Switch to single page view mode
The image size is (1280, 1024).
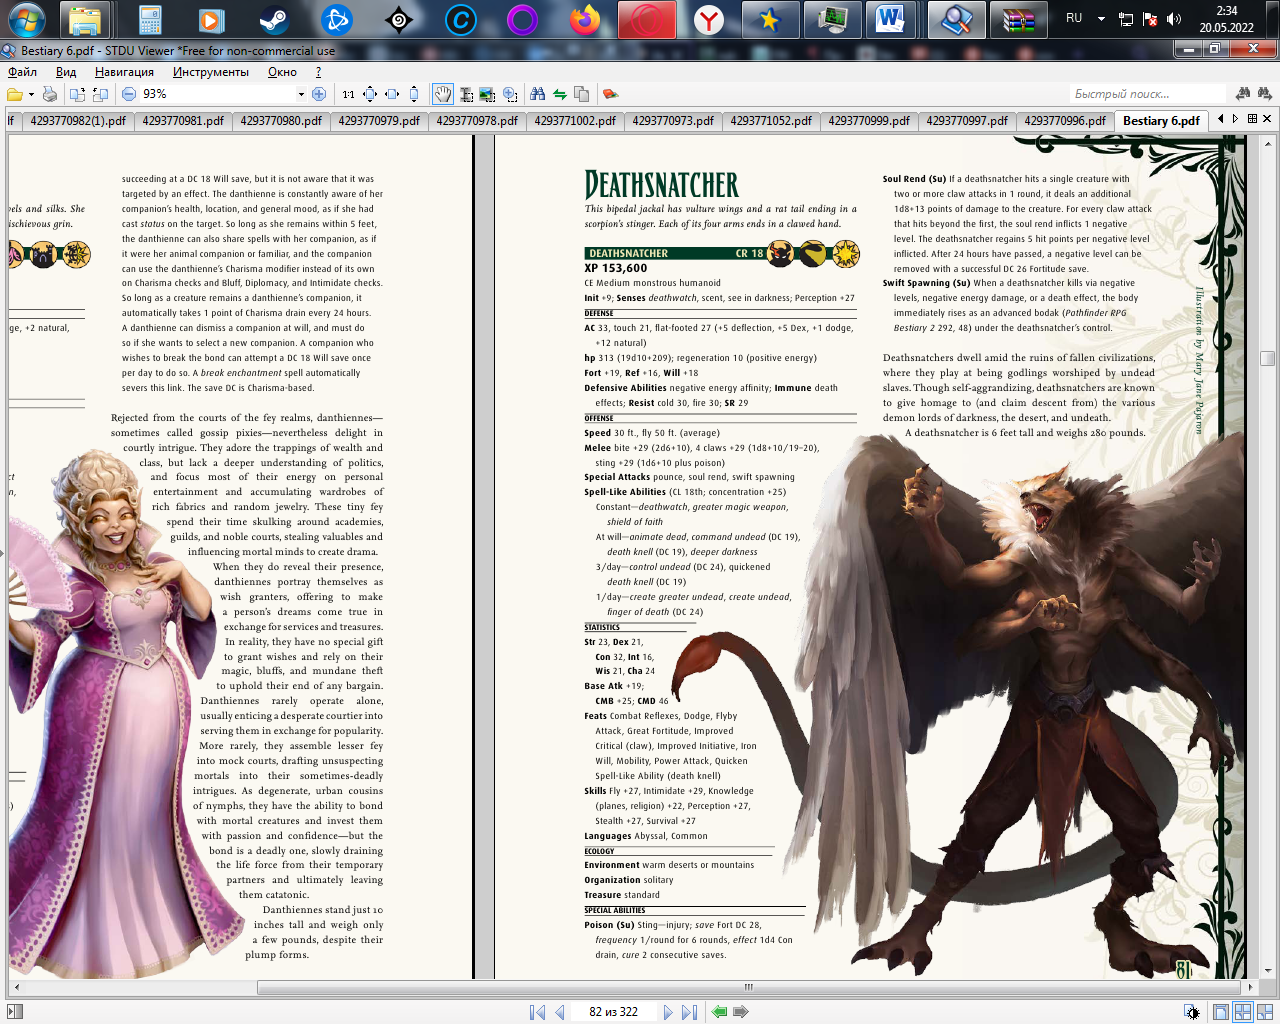tap(1221, 1012)
